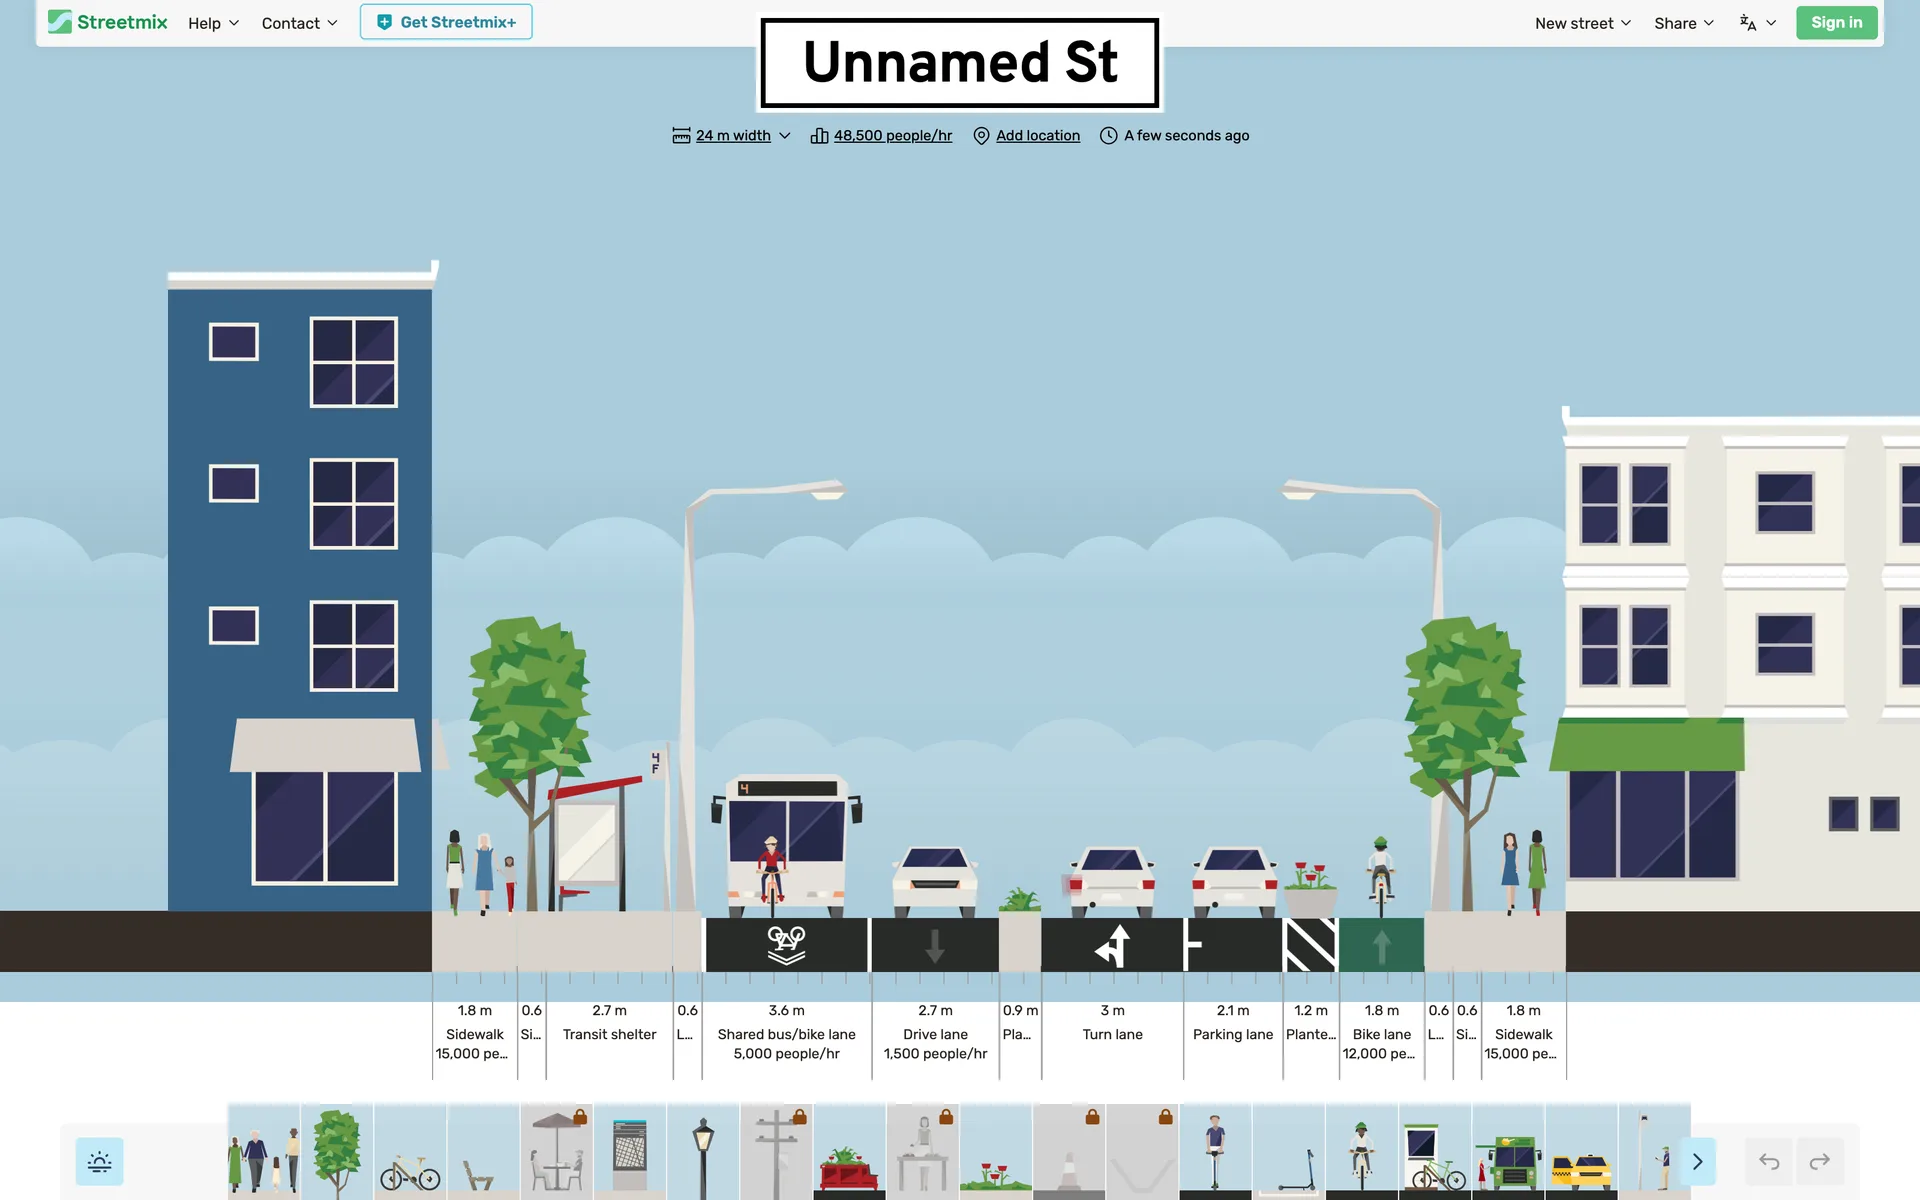Click the Sign in button
The height and width of the screenshot is (1200, 1920).
tap(1836, 22)
